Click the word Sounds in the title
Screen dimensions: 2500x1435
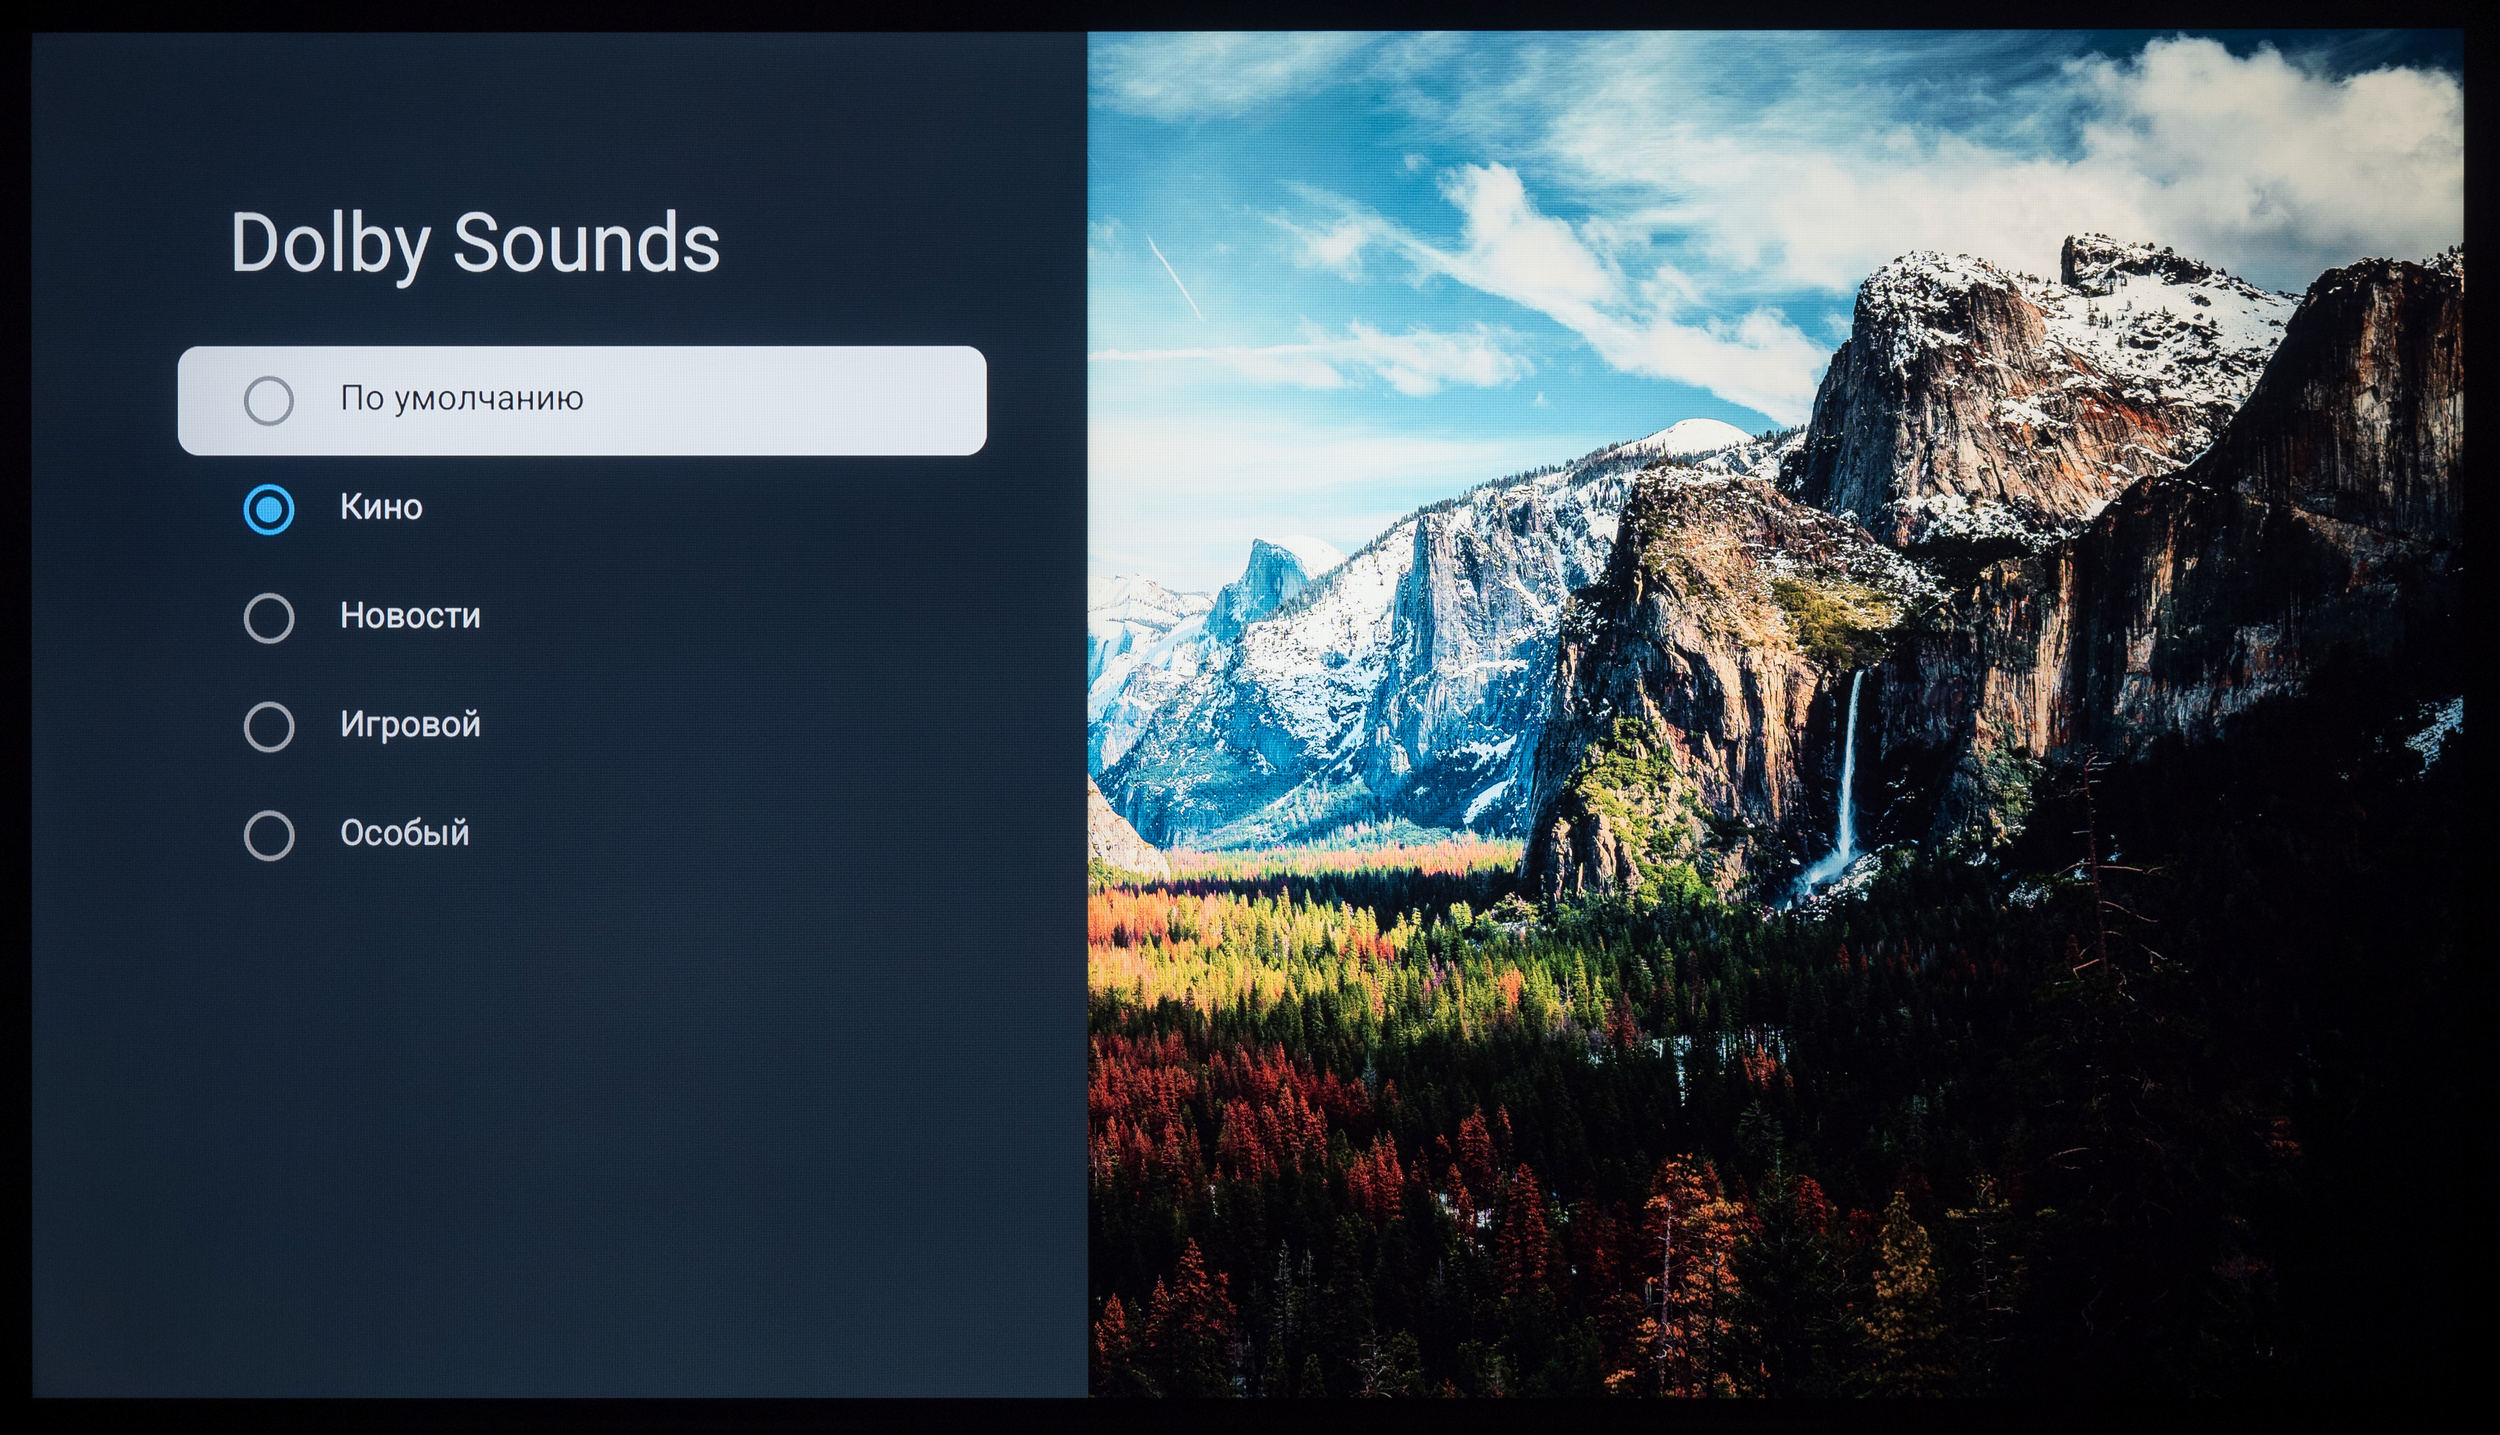587,242
